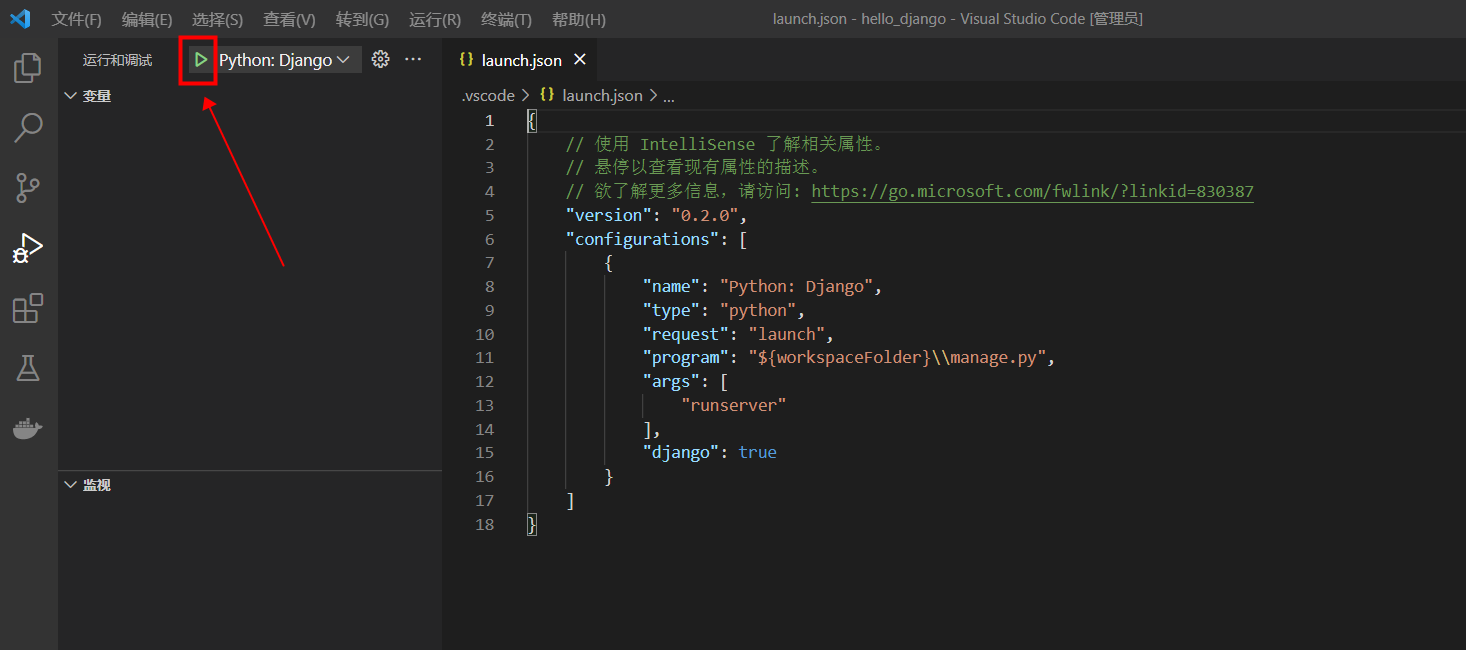Click the "configurations" key
The width and height of the screenshot is (1466, 650).
642,239
